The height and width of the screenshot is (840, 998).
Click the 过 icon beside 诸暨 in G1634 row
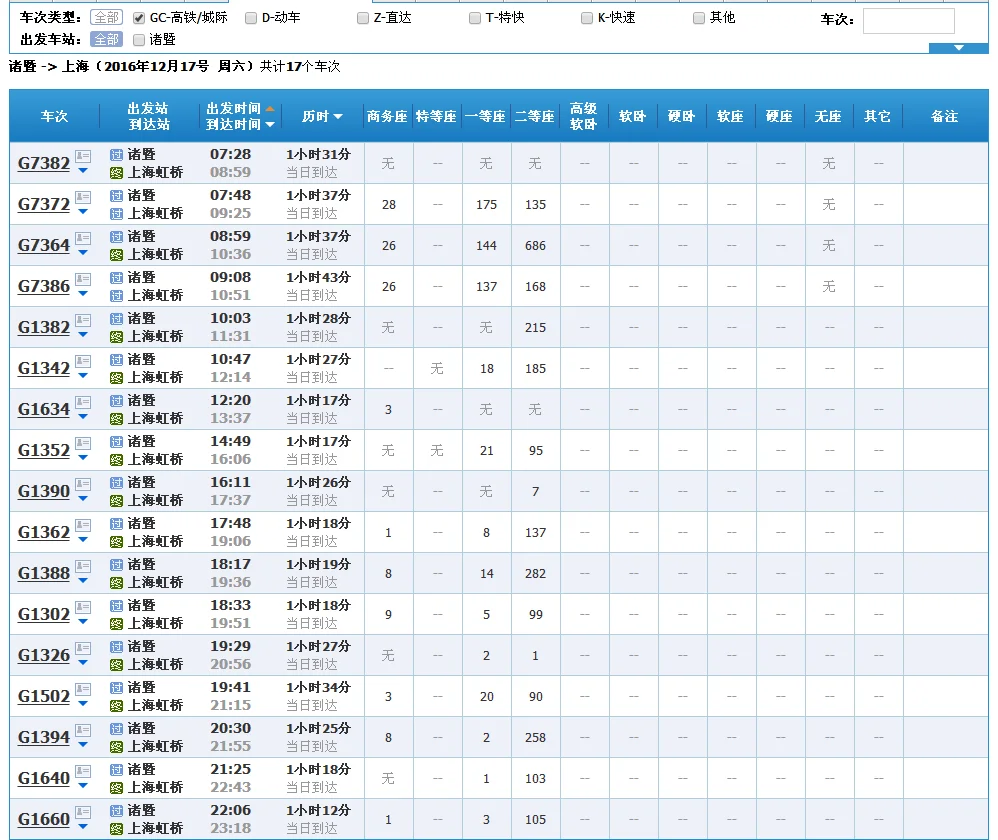pos(115,401)
